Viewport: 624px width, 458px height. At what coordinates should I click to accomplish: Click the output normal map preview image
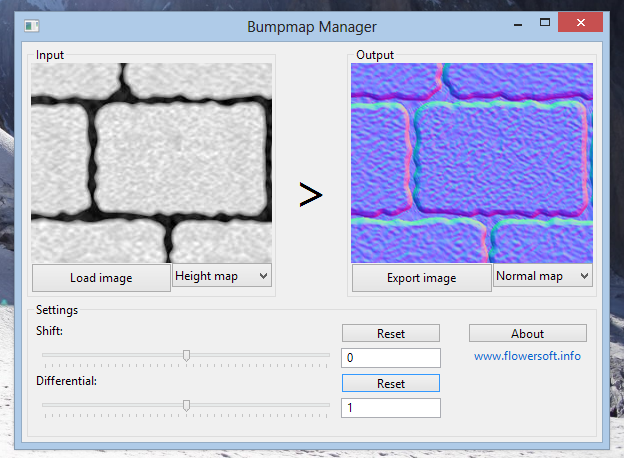click(472, 163)
